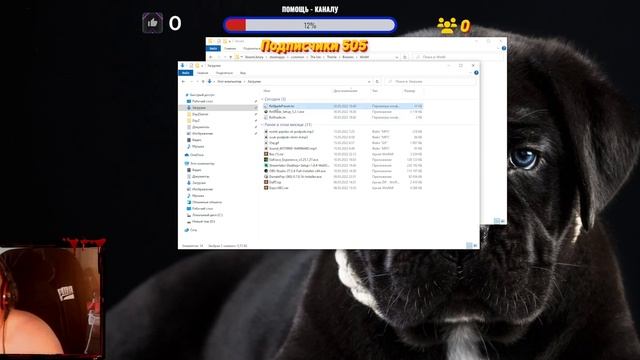
Task: Open Quick Access Toolbar dropdown in front title bar
Action: [x=202, y=66]
